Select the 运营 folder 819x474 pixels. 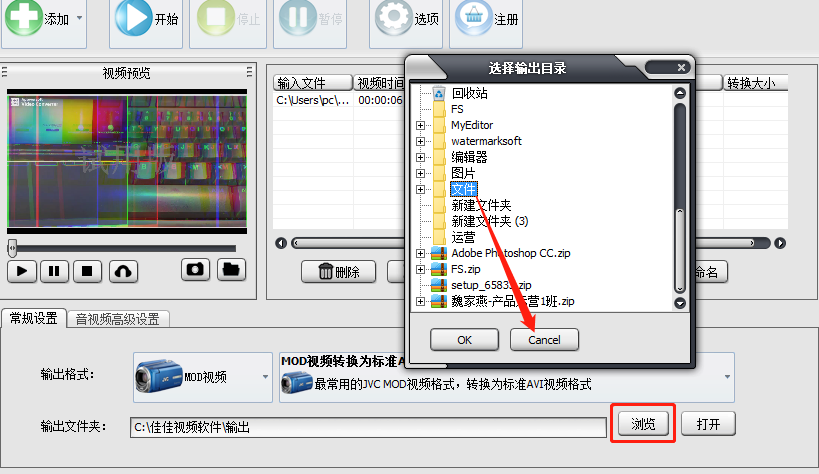[463, 237]
